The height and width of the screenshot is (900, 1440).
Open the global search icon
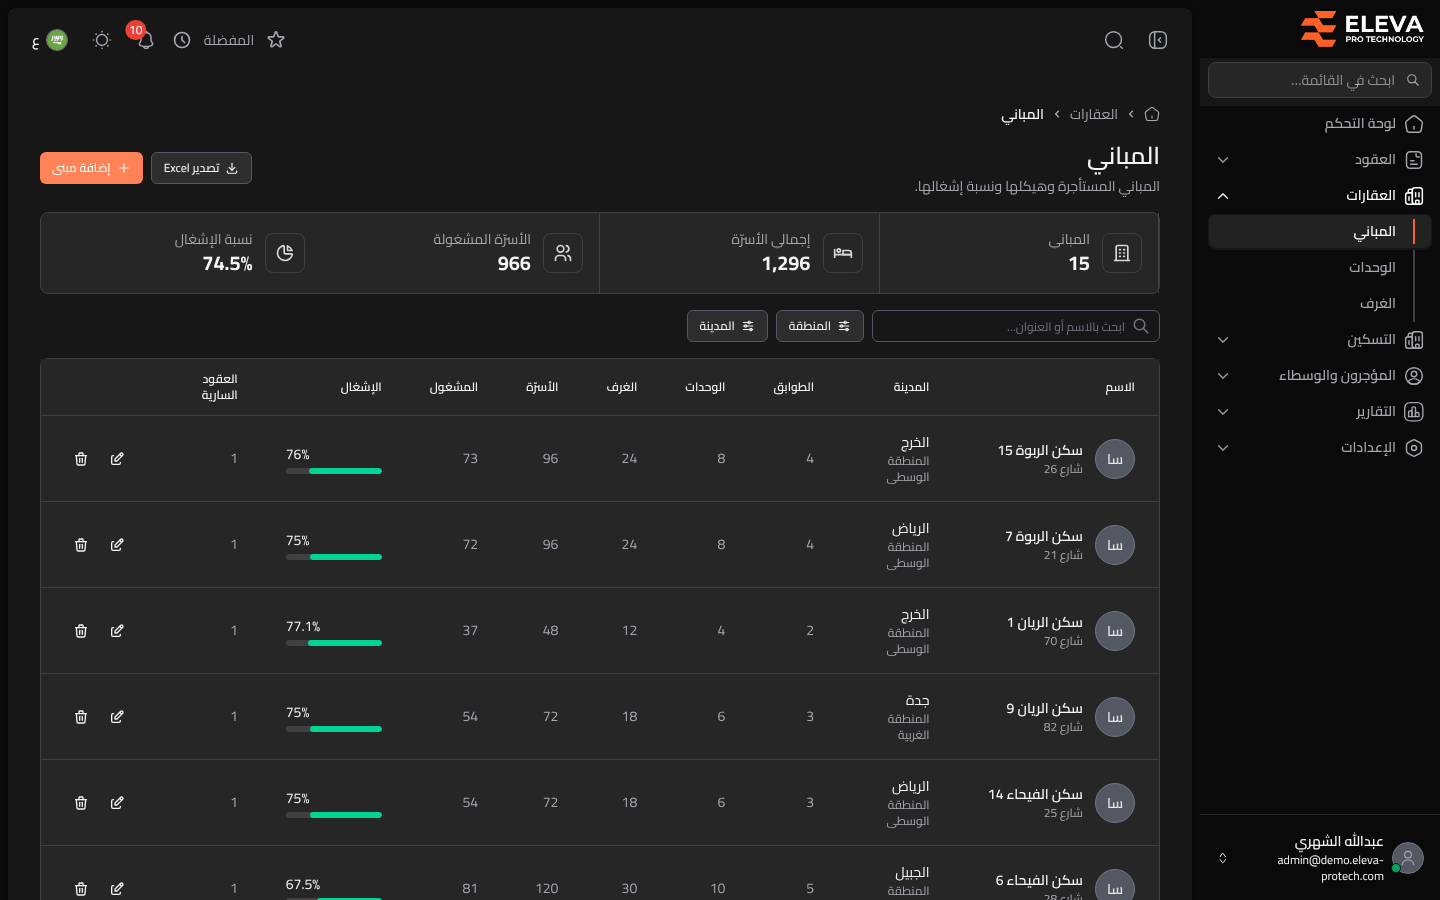coord(1114,40)
